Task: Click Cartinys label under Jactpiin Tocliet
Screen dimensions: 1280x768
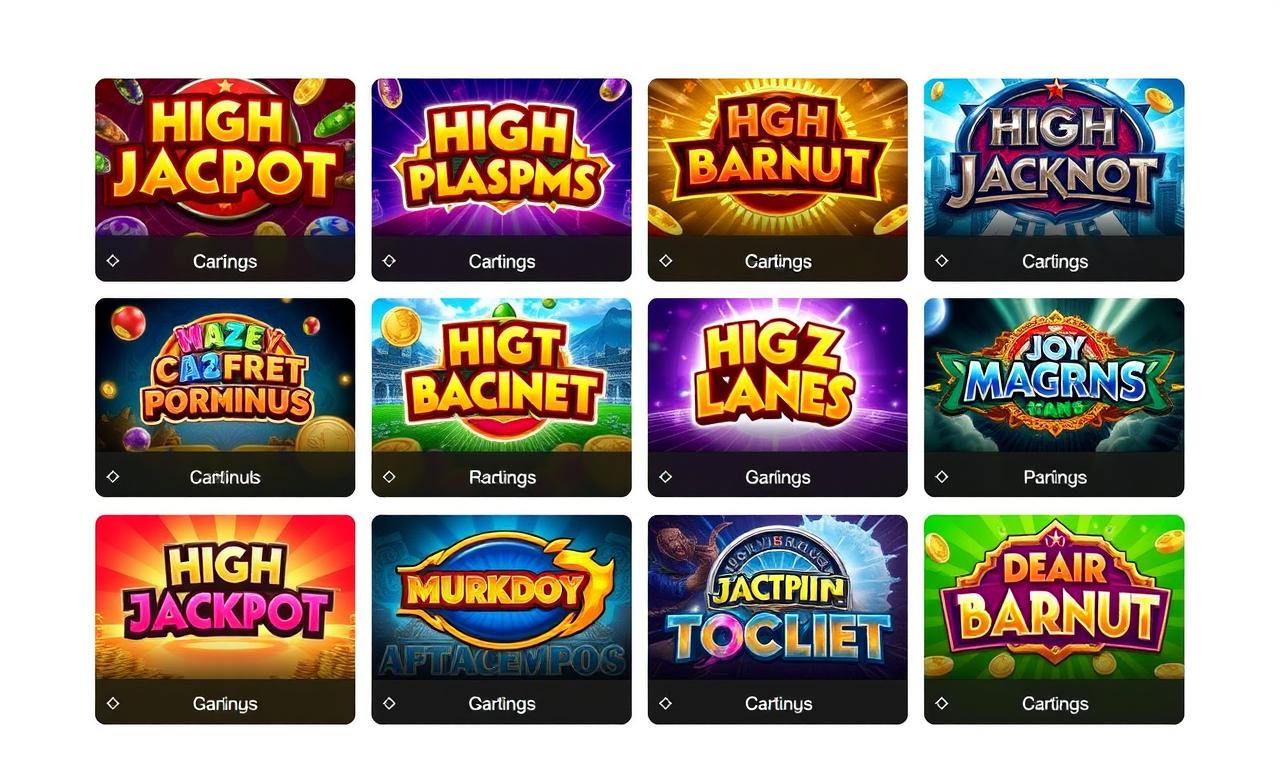Action: pos(778,704)
